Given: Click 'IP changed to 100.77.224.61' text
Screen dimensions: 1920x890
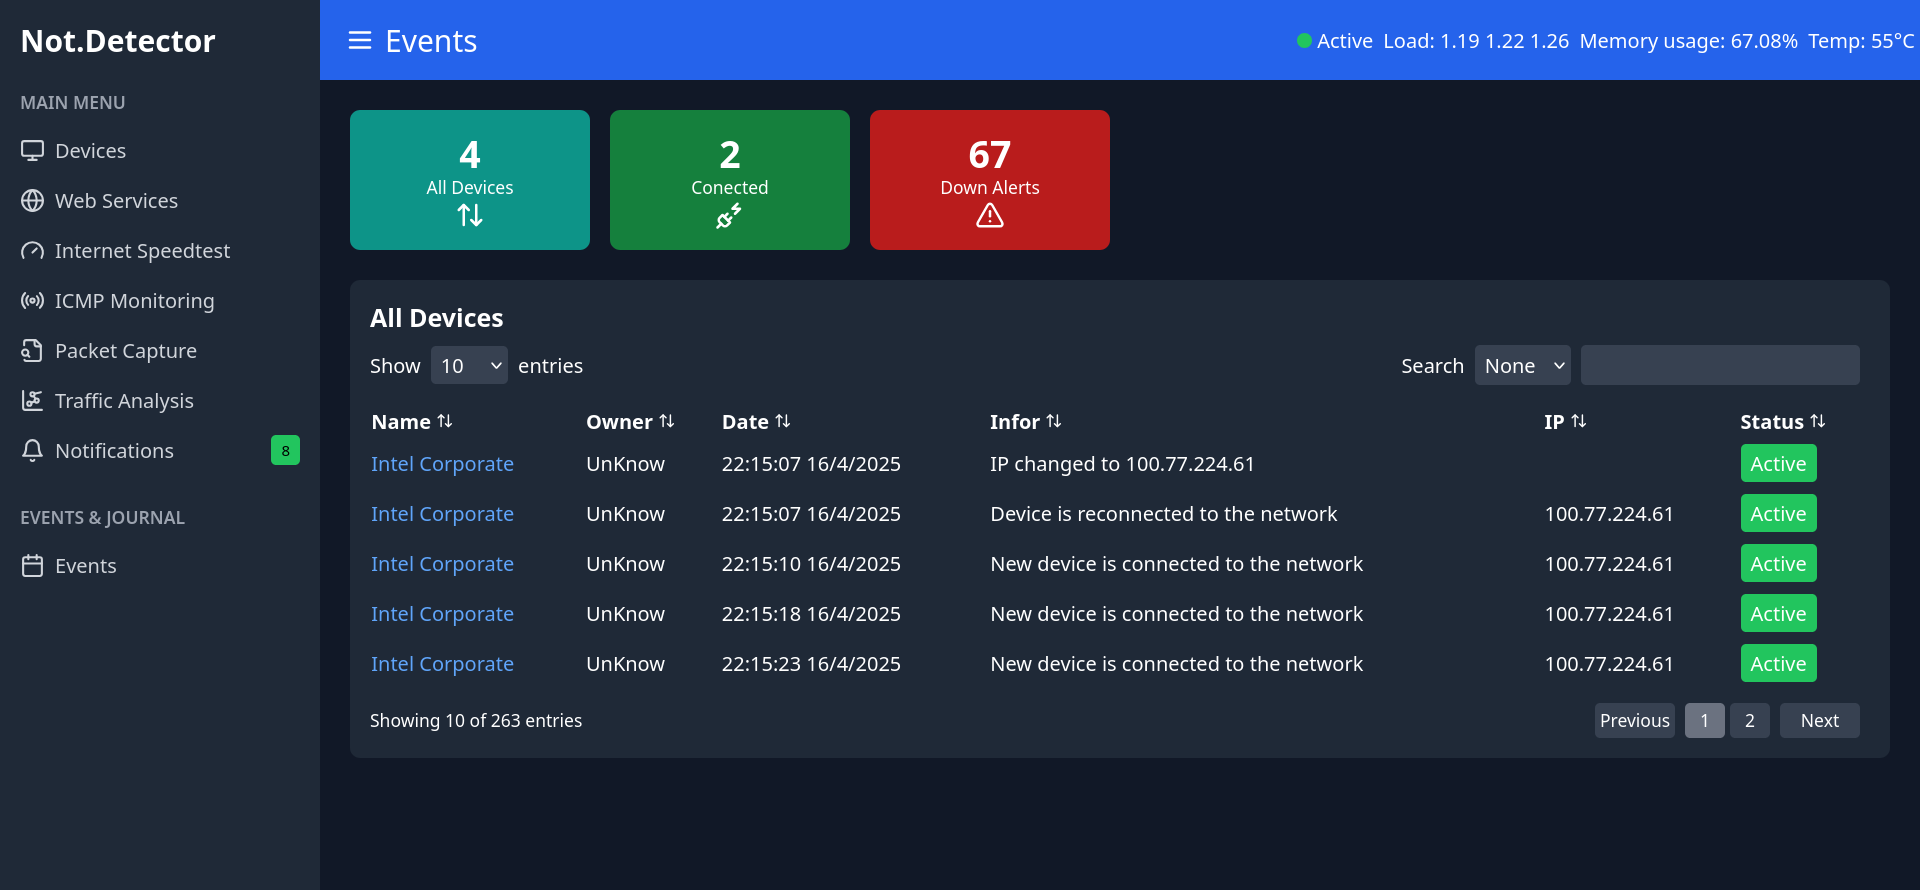Looking at the screenshot, I should point(1122,463).
